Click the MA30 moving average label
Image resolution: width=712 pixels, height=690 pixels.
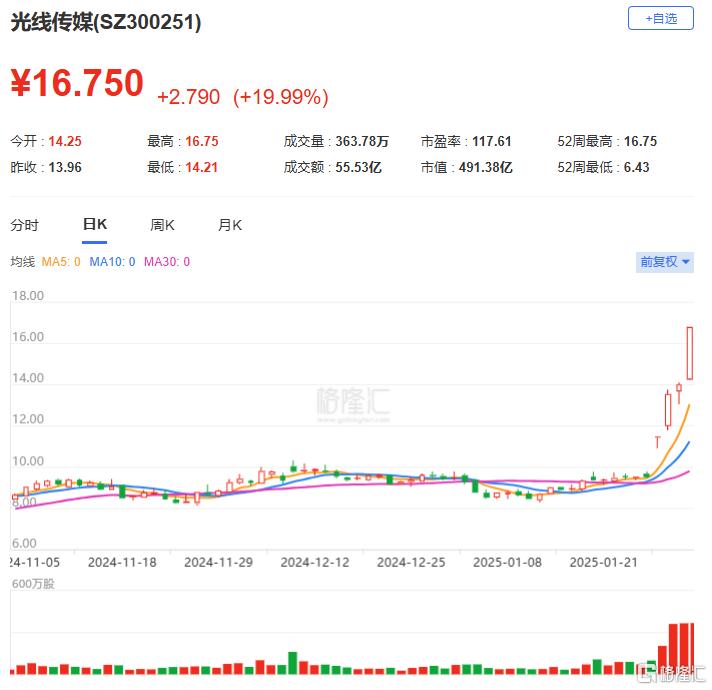pos(167,261)
